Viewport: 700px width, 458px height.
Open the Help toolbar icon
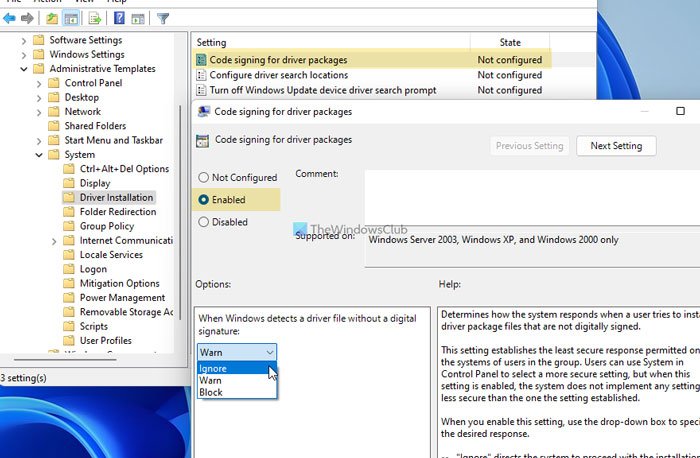119,18
